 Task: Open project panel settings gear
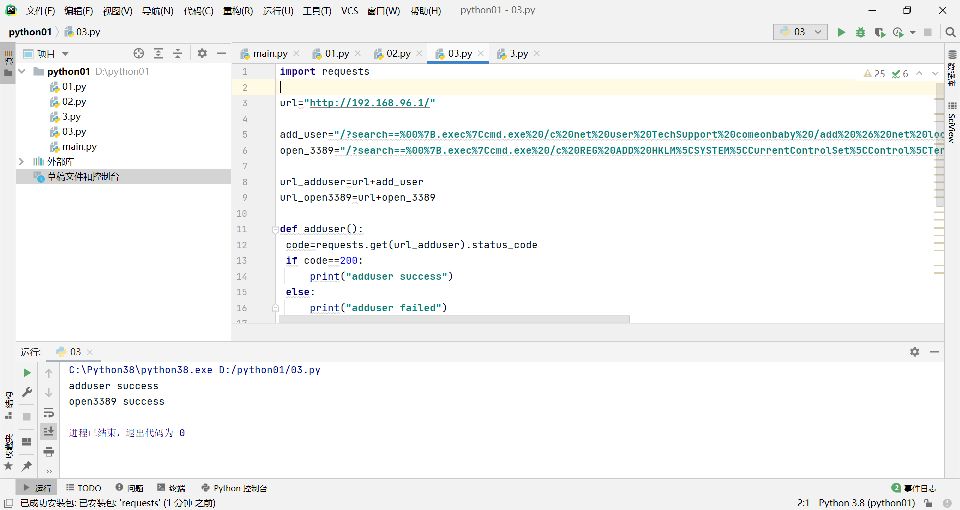click(x=202, y=53)
